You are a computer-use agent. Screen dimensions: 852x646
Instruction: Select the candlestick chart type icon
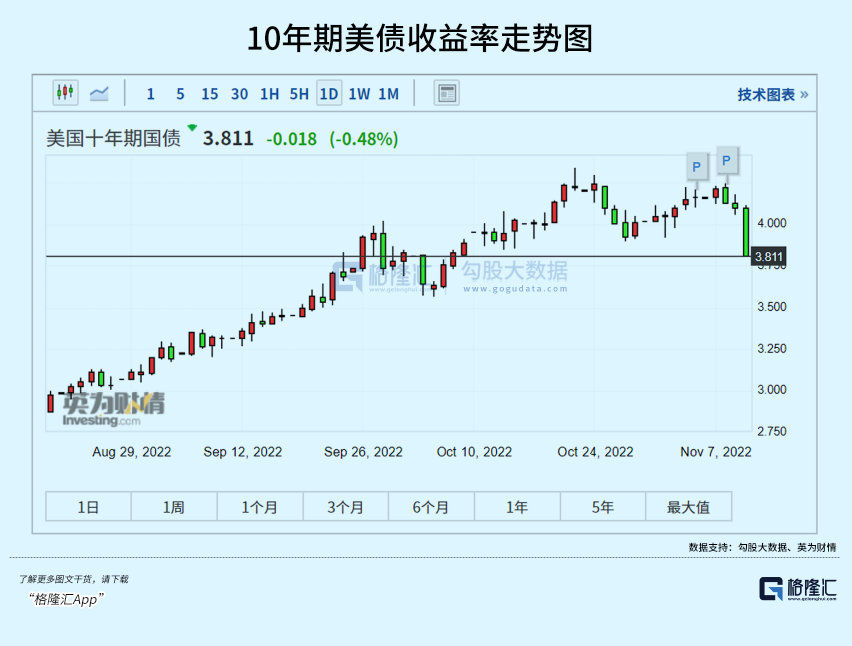point(65,92)
